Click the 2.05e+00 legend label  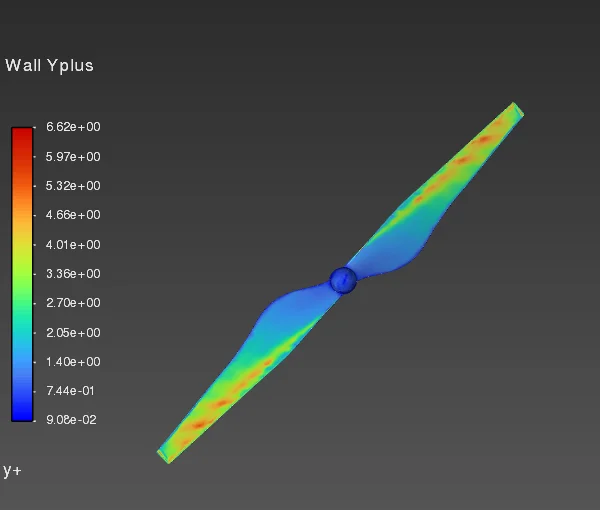coord(73,332)
